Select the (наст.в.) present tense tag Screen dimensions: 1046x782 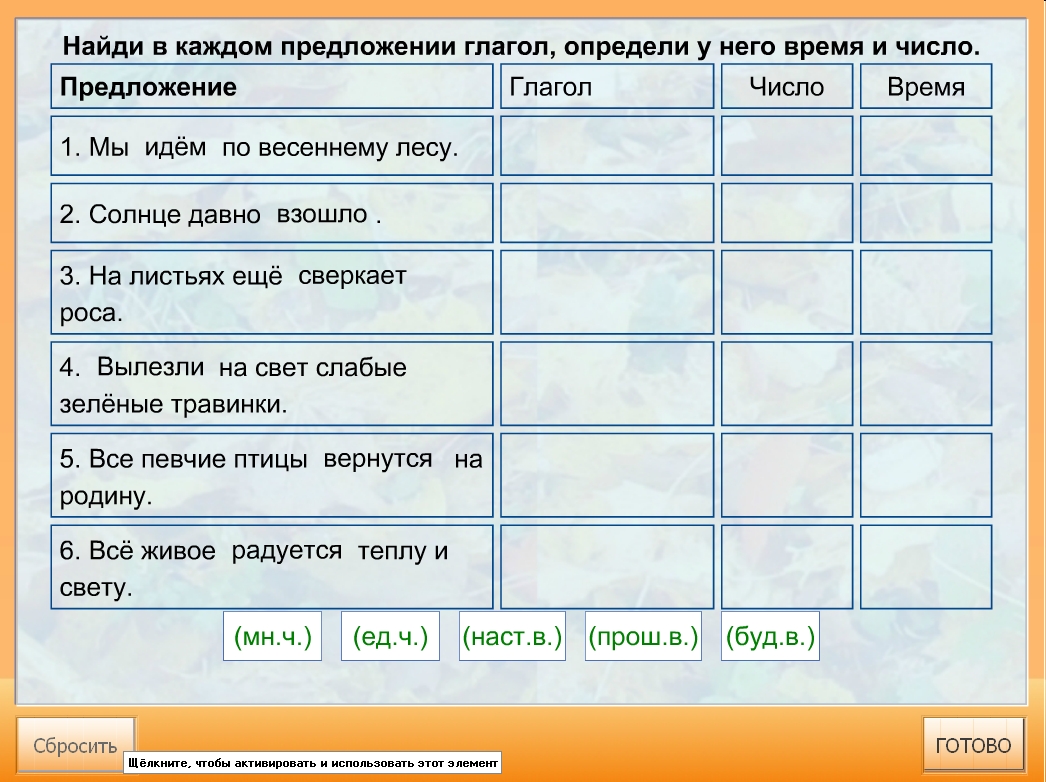tap(512, 636)
